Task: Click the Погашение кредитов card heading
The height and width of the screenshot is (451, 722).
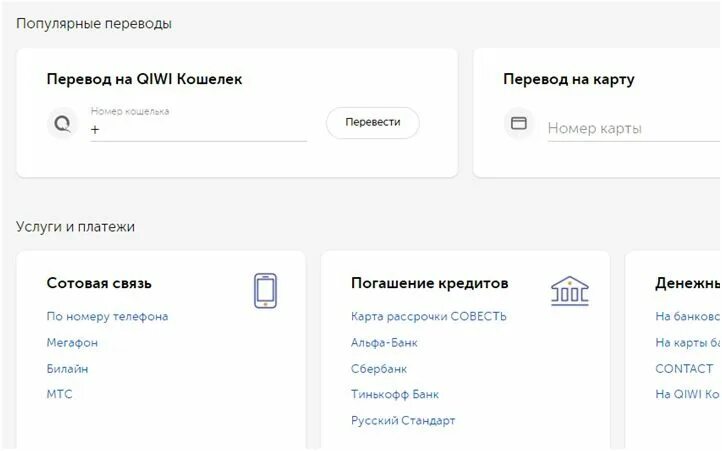Action: pos(430,283)
